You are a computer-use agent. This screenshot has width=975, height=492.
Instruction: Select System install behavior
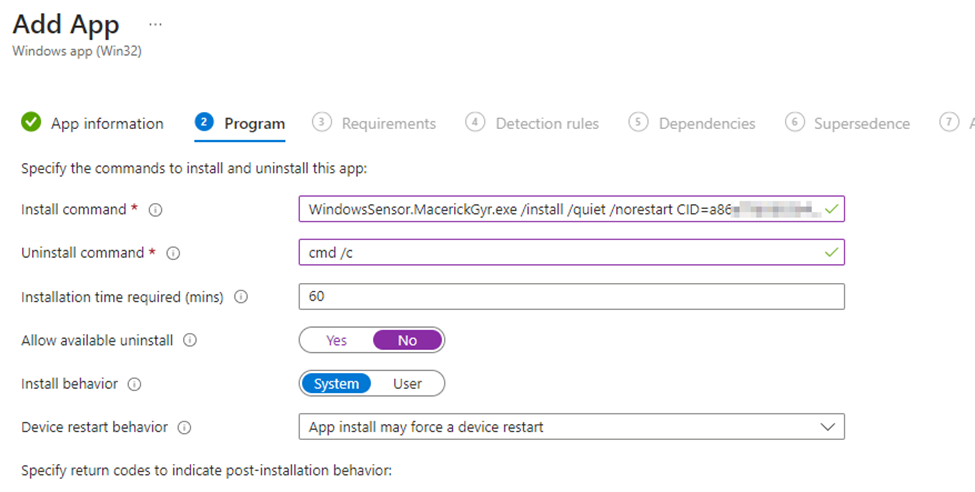pyautogui.click(x=336, y=384)
